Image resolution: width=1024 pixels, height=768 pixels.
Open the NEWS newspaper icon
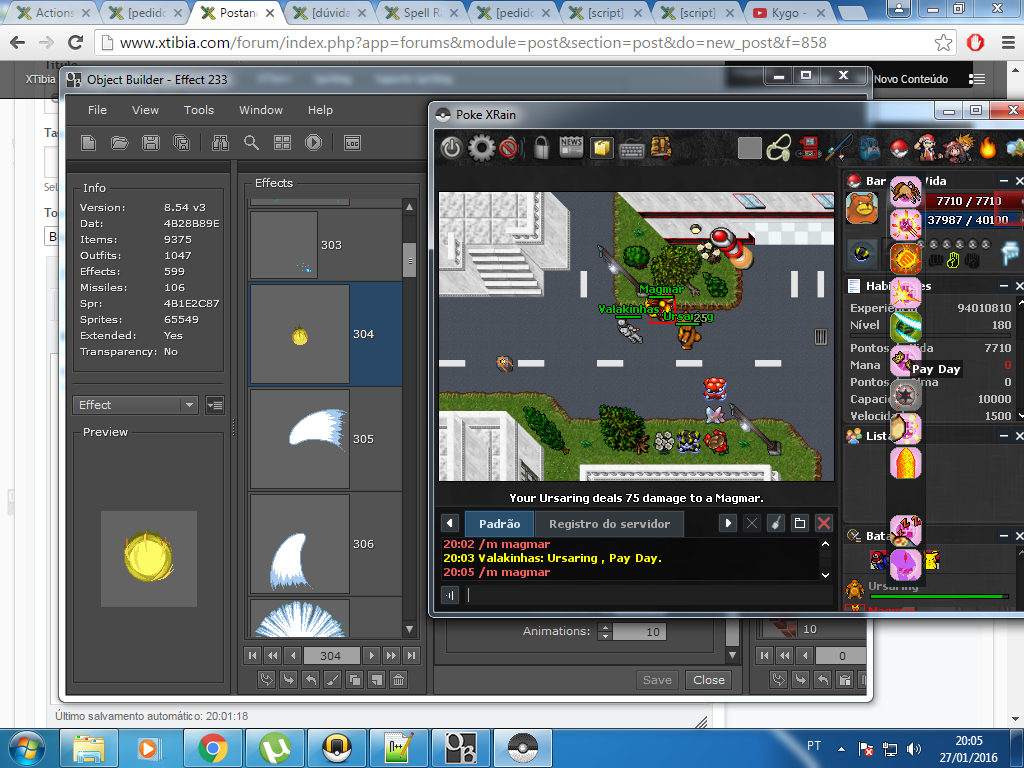click(571, 148)
